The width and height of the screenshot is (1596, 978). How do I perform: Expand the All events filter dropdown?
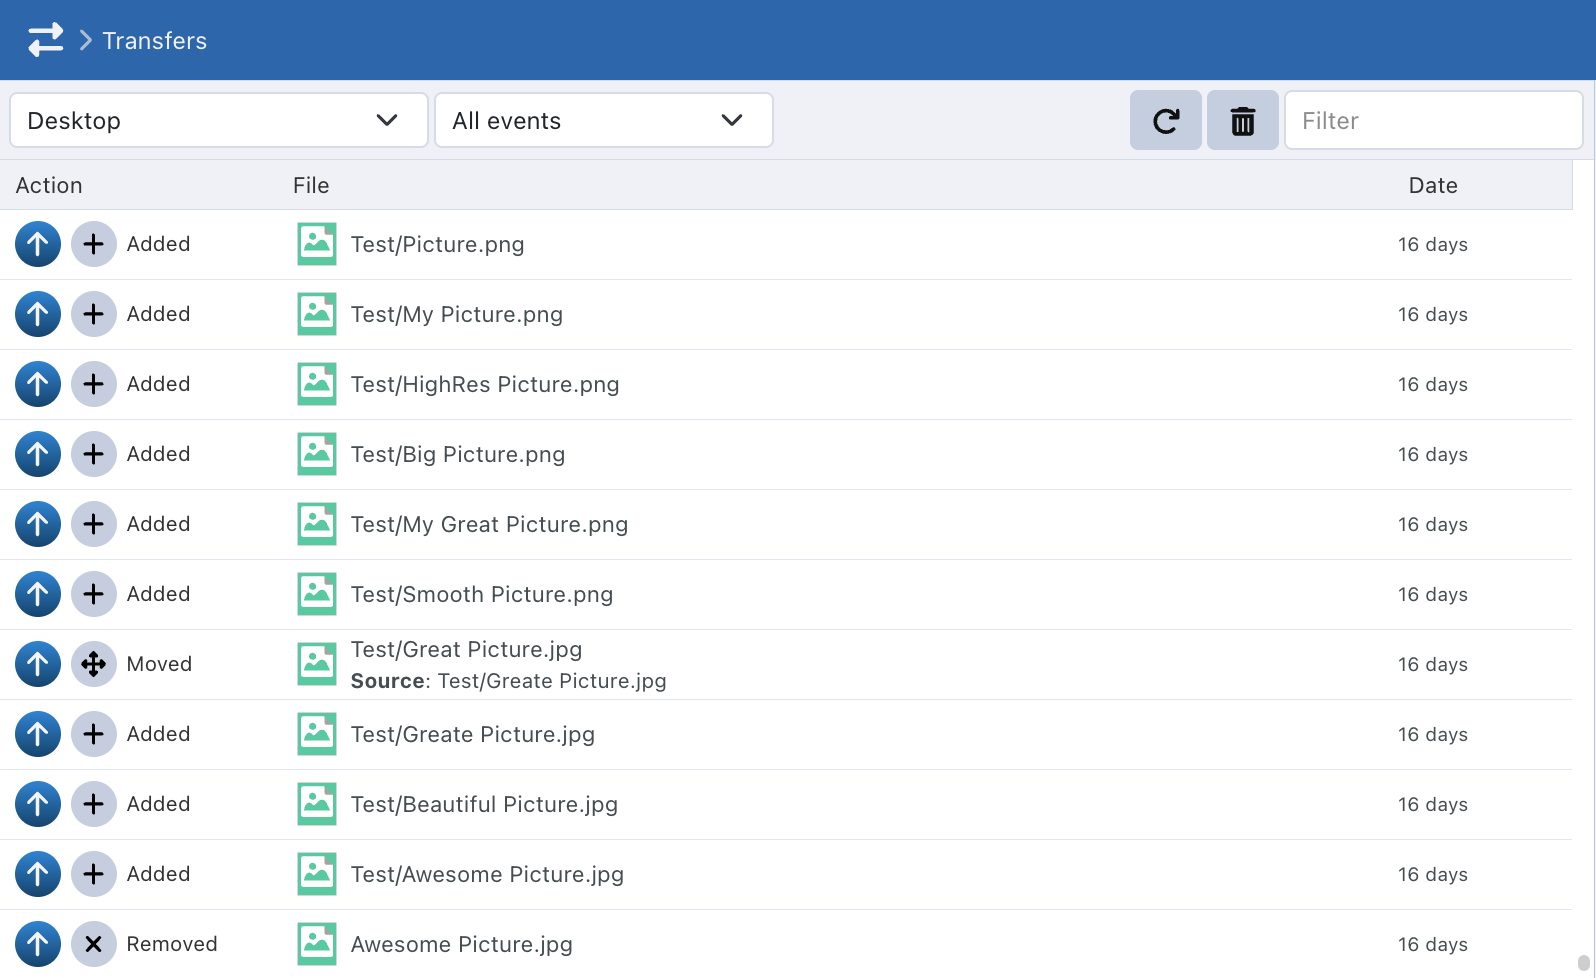603,121
